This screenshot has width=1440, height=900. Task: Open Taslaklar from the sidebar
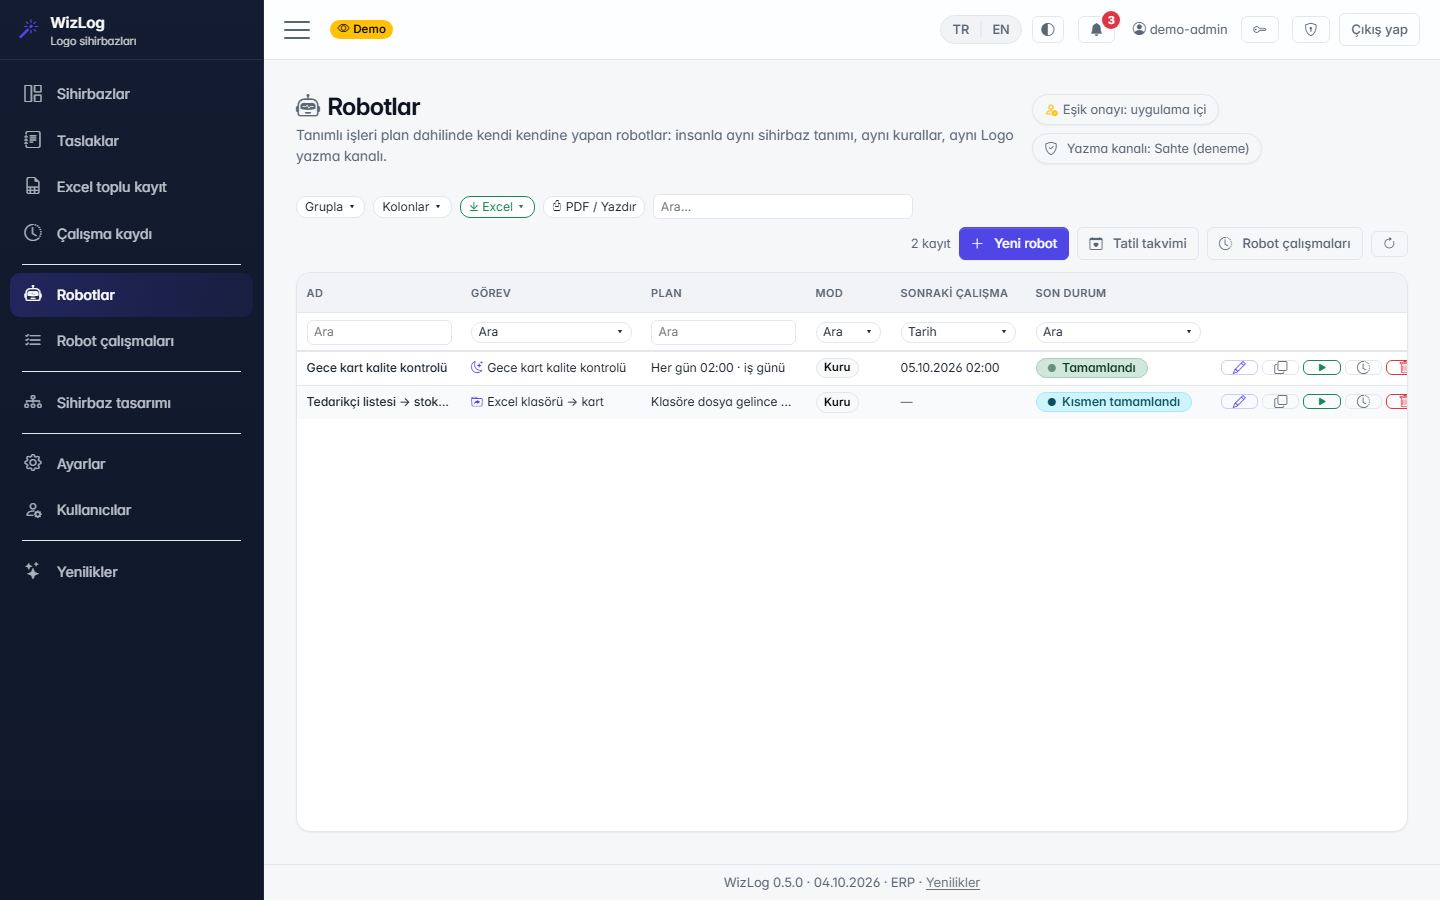point(131,141)
